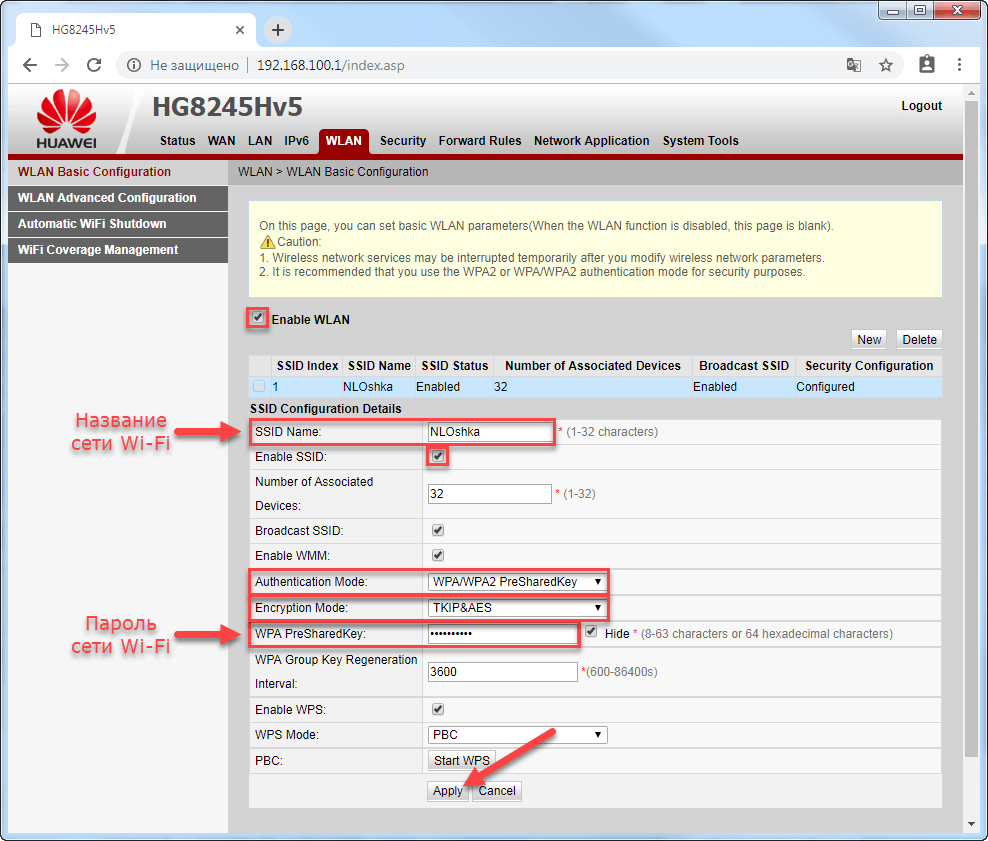Reload the page with the refresh icon
Screen dimensions: 988x841
tap(94, 65)
